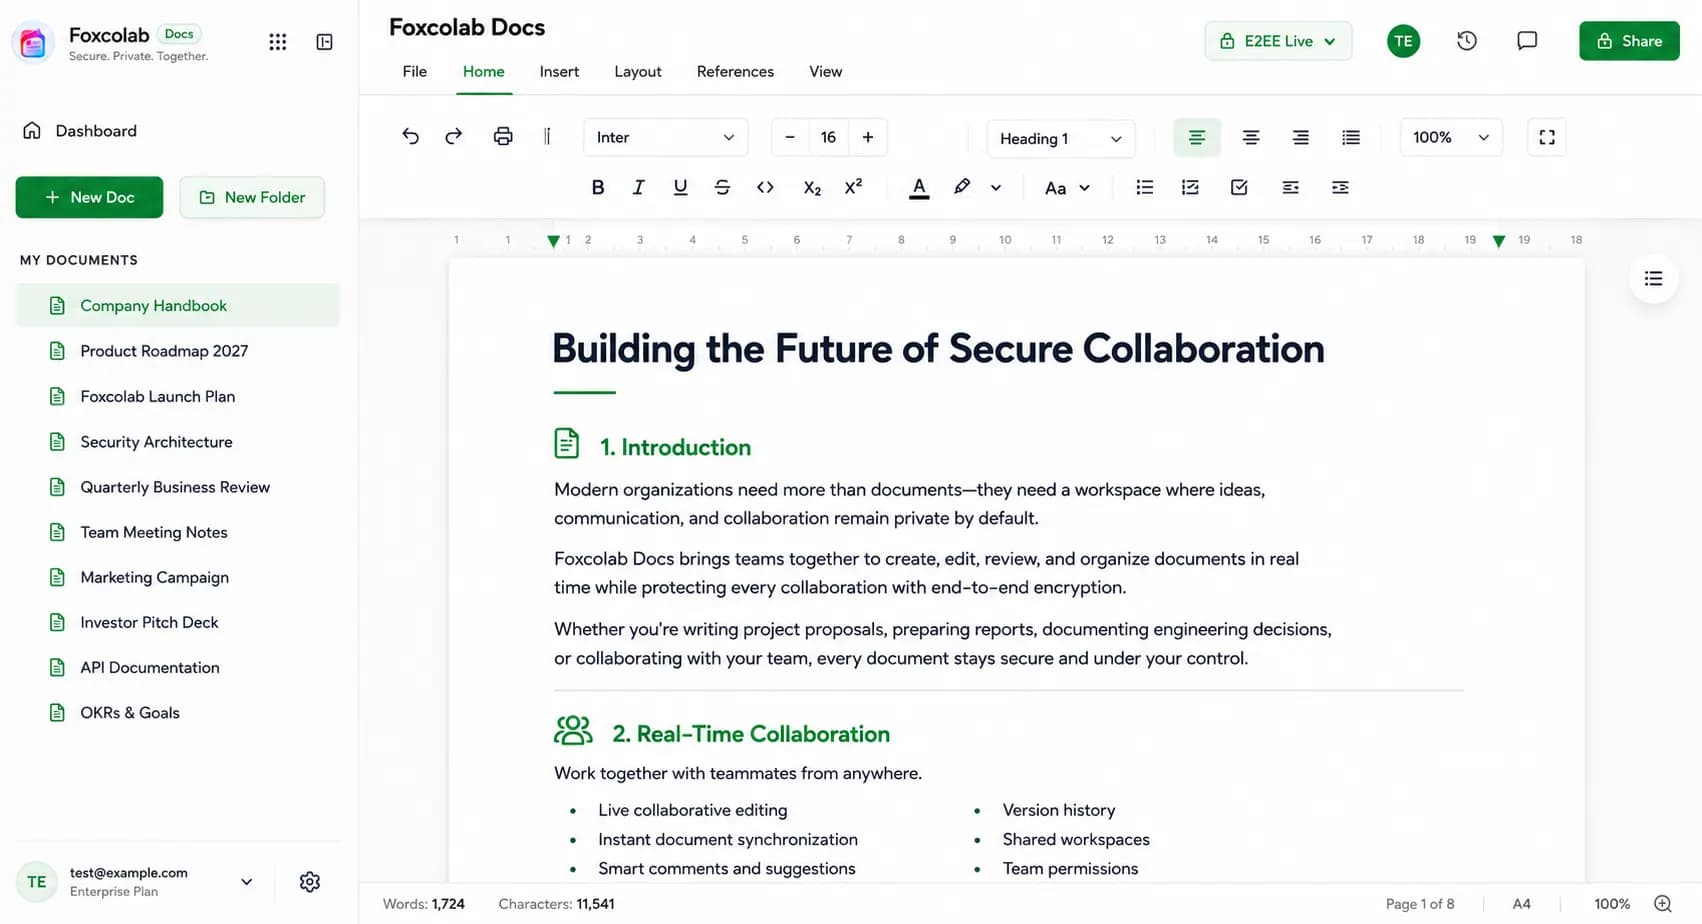Click the Dashboard home icon
The width and height of the screenshot is (1702, 924).
pyautogui.click(x=32, y=131)
